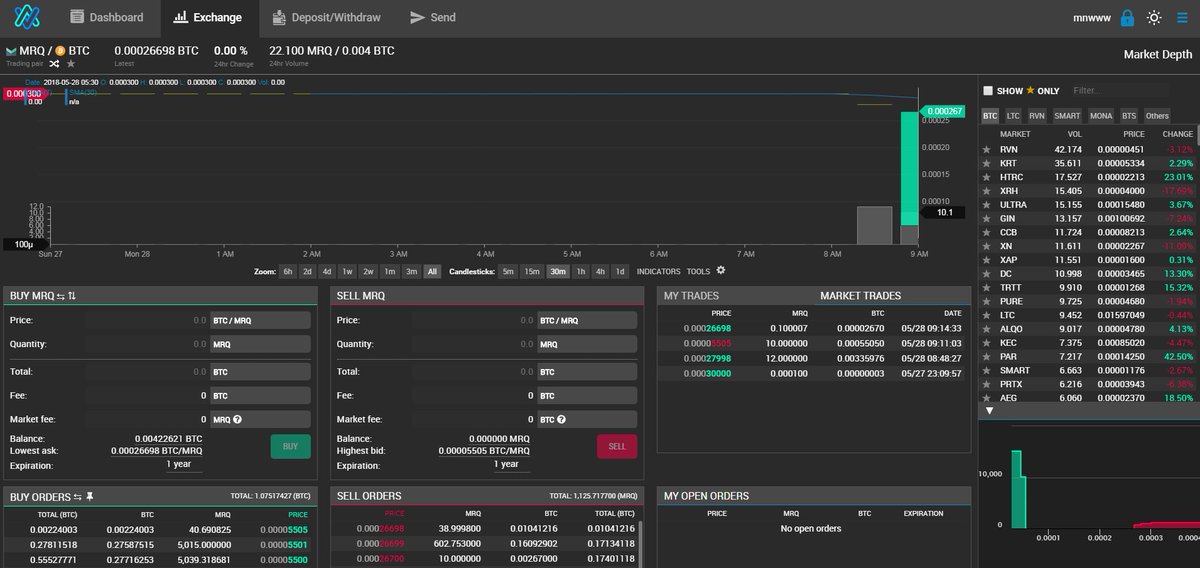
Task: Set chart zoom to 6h
Action: (288, 271)
